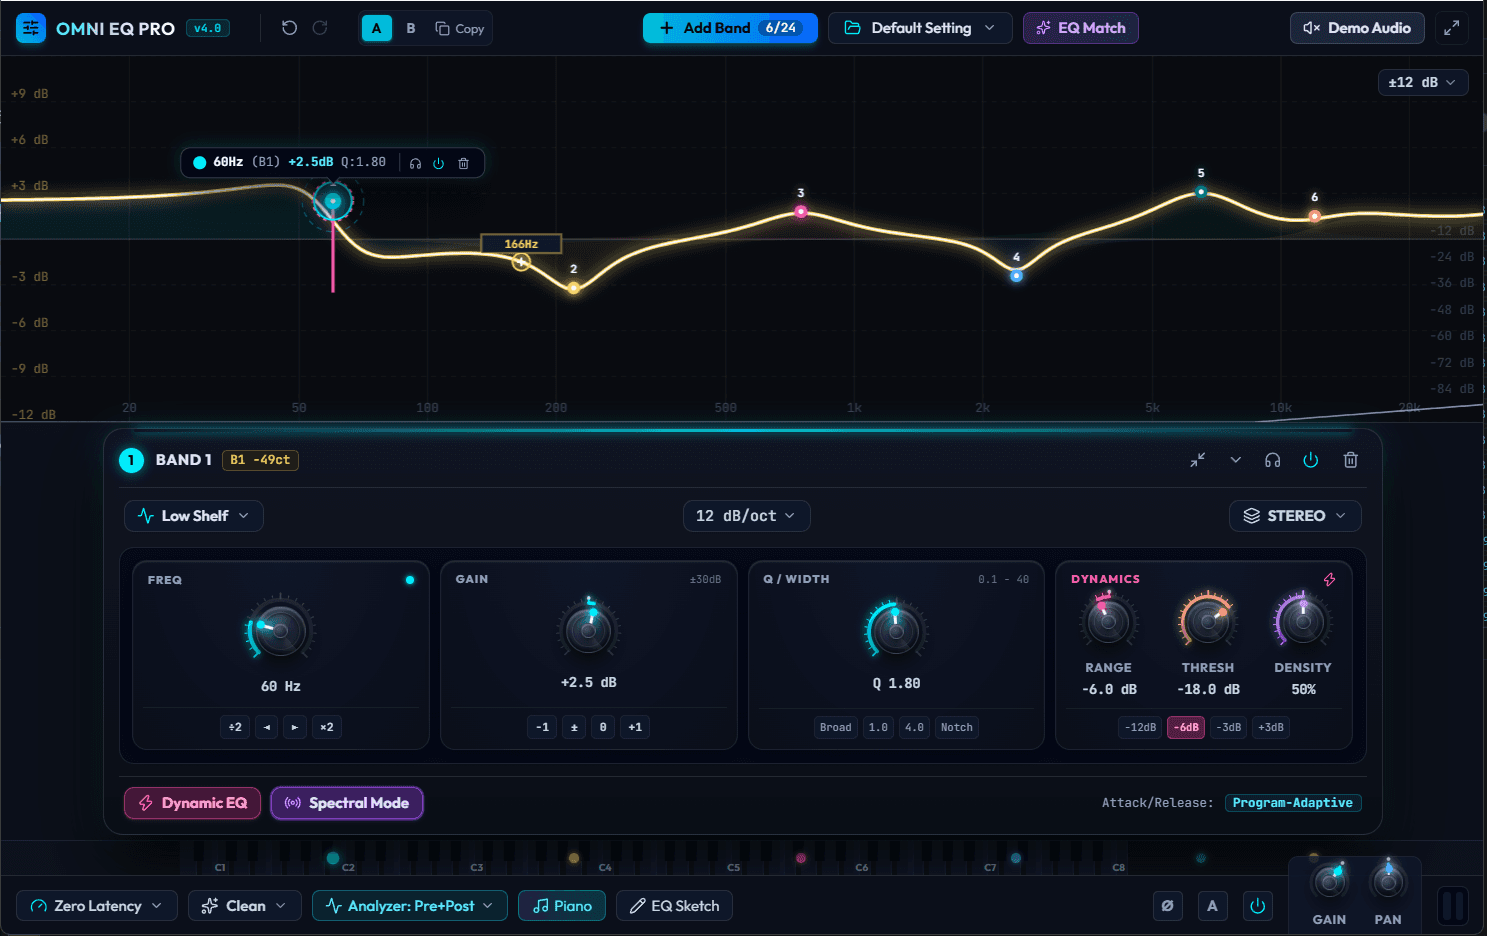1487x936 pixels.
Task: Click the Dynamics lightning bolt icon
Action: [1329, 579]
